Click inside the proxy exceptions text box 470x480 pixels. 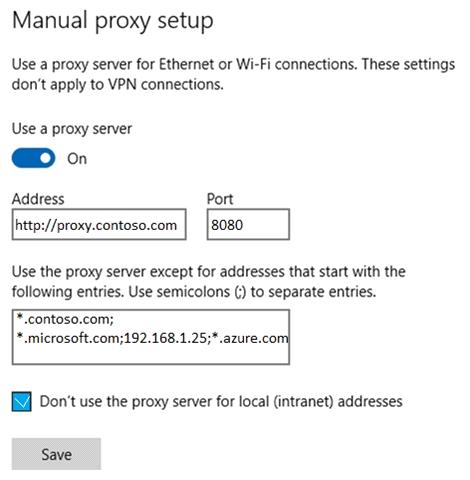pos(151,337)
